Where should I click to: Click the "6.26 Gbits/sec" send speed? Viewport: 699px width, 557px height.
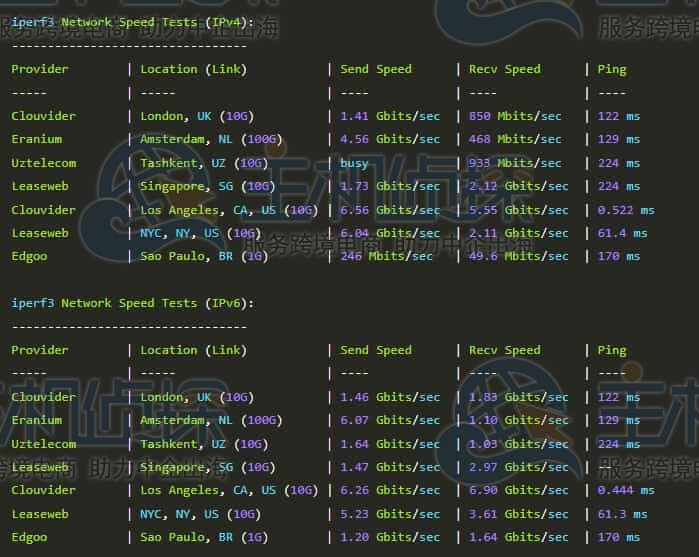point(390,491)
